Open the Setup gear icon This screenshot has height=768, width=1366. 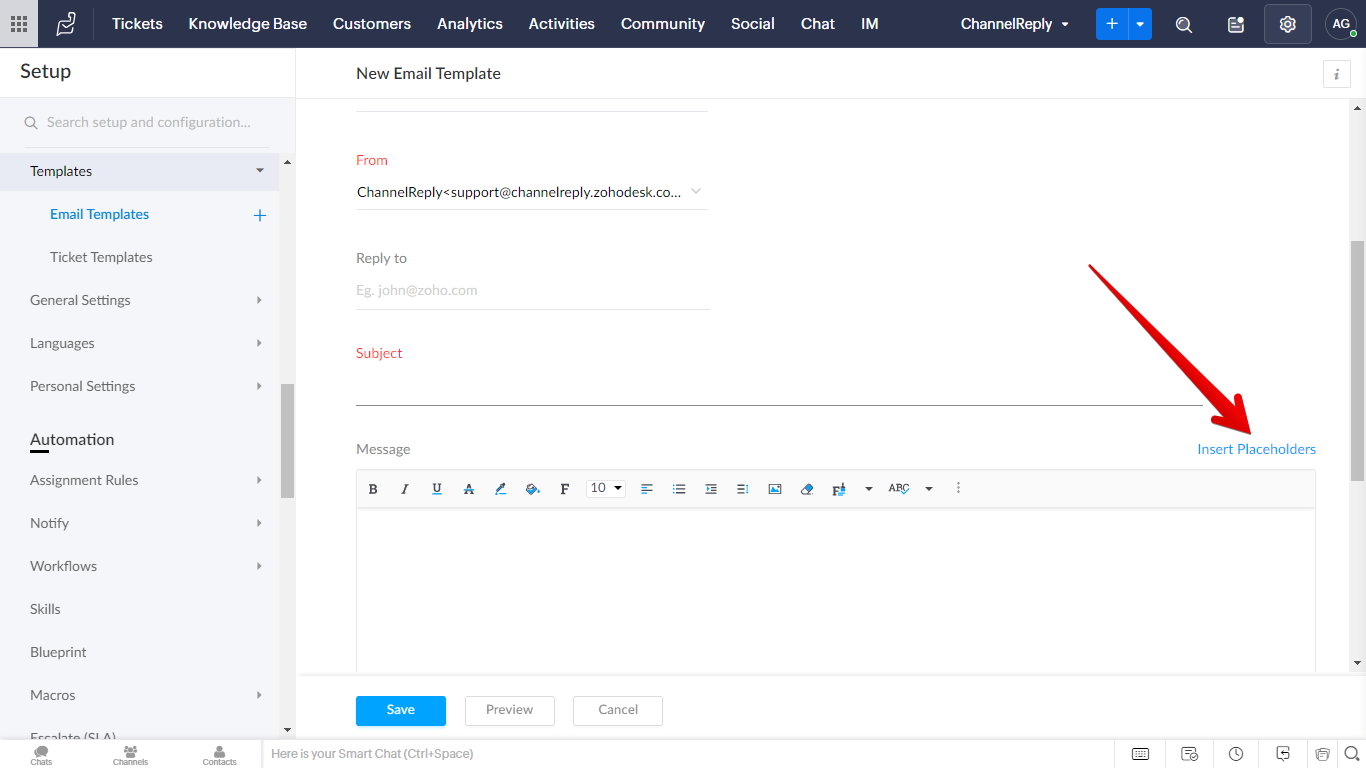click(1288, 24)
